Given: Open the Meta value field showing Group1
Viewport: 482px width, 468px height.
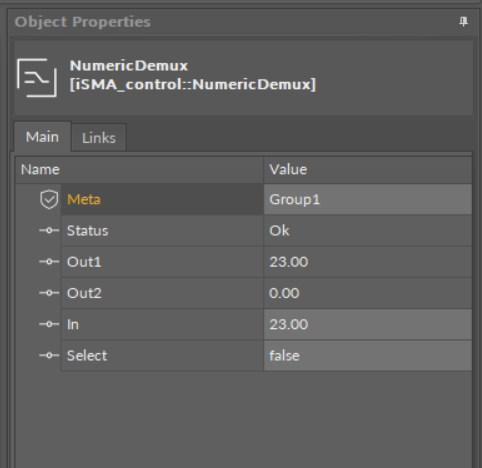Looking at the screenshot, I should tap(368, 199).
